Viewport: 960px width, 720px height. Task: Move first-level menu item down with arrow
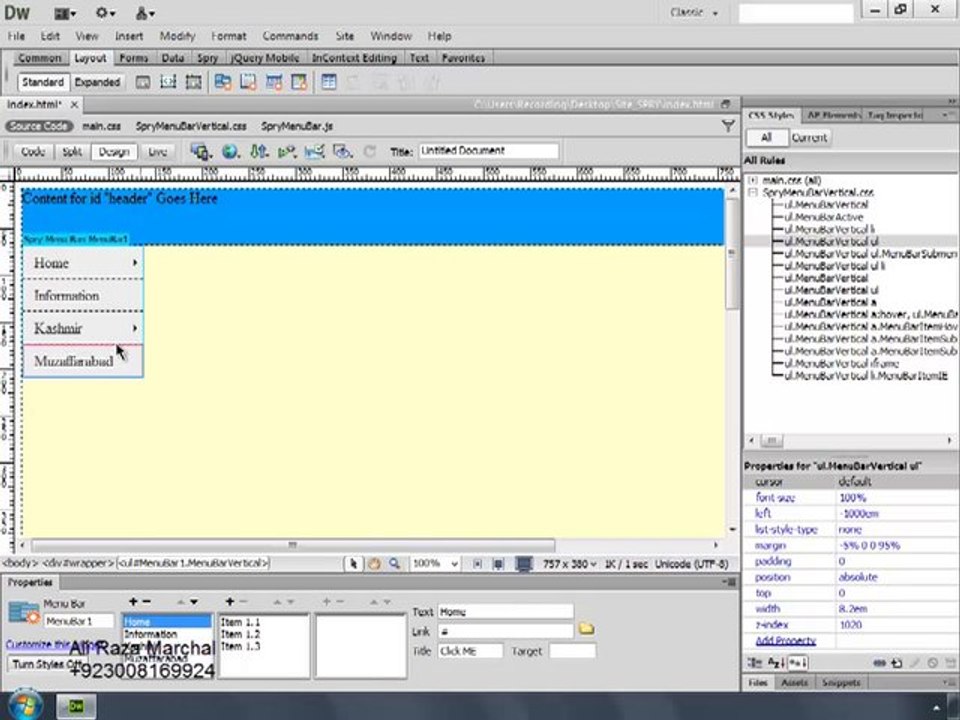(194, 602)
